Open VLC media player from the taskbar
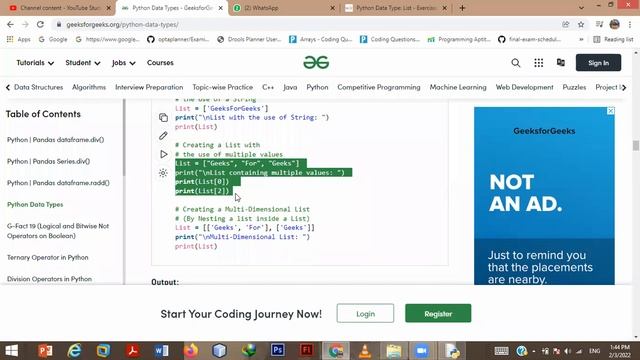640x360 pixels. (364, 351)
